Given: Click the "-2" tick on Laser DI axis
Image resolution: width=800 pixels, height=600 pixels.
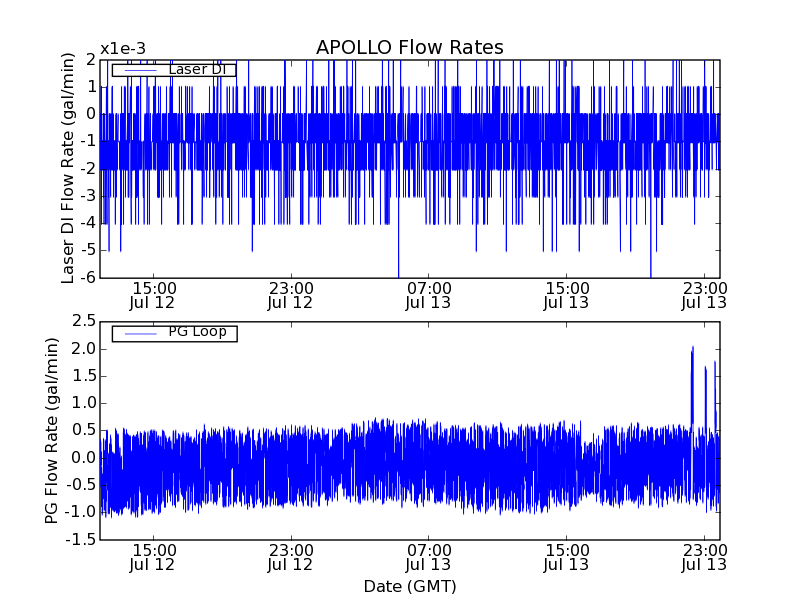Looking at the screenshot, I should (x=88, y=168).
